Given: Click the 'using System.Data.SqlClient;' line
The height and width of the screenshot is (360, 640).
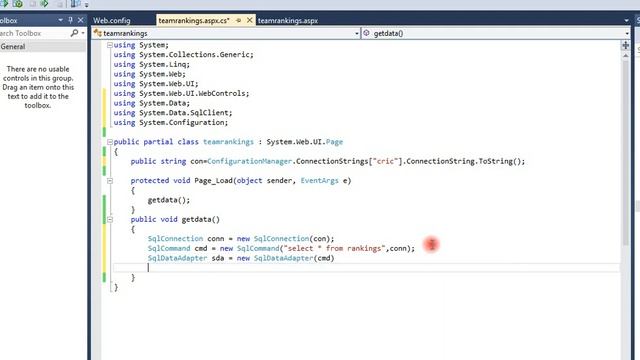Looking at the screenshot, I should click(x=173, y=113).
